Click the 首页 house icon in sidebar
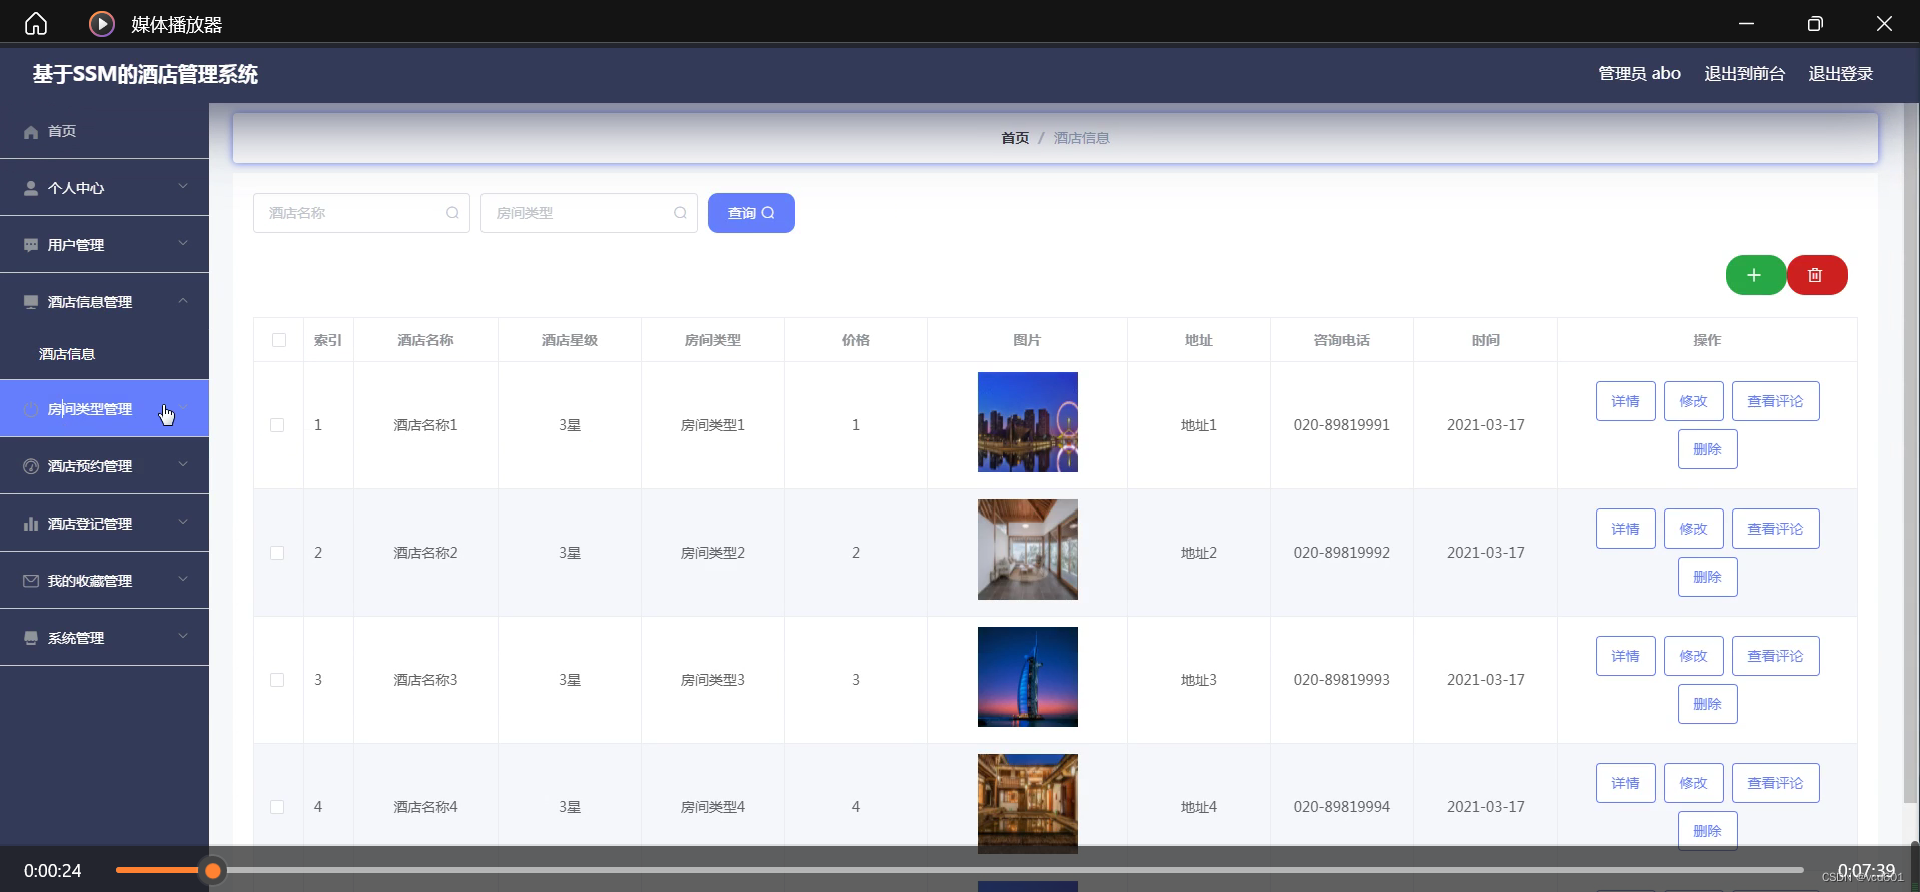The width and height of the screenshot is (1920, 892). [x=31, y=132]
